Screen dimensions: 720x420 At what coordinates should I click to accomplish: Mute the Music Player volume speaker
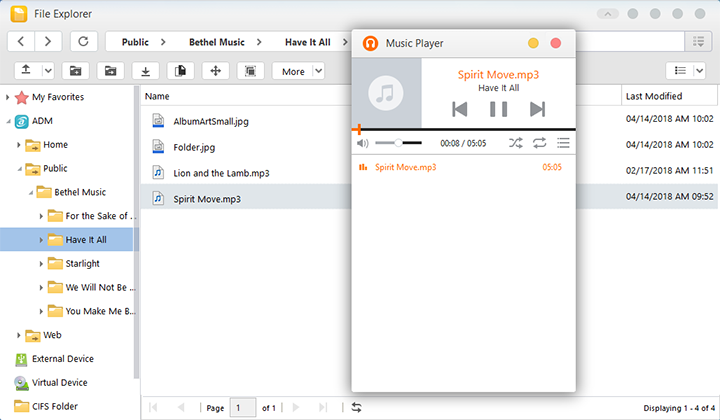[362, 143]
